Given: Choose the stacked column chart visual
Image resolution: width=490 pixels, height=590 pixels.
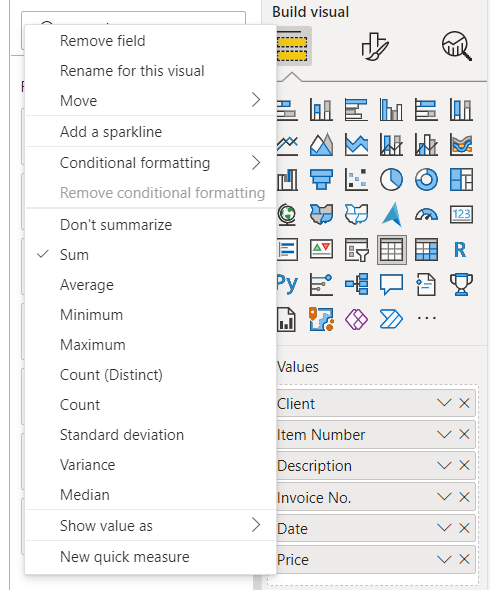Looking at the screenshot, I should point(321,109).
